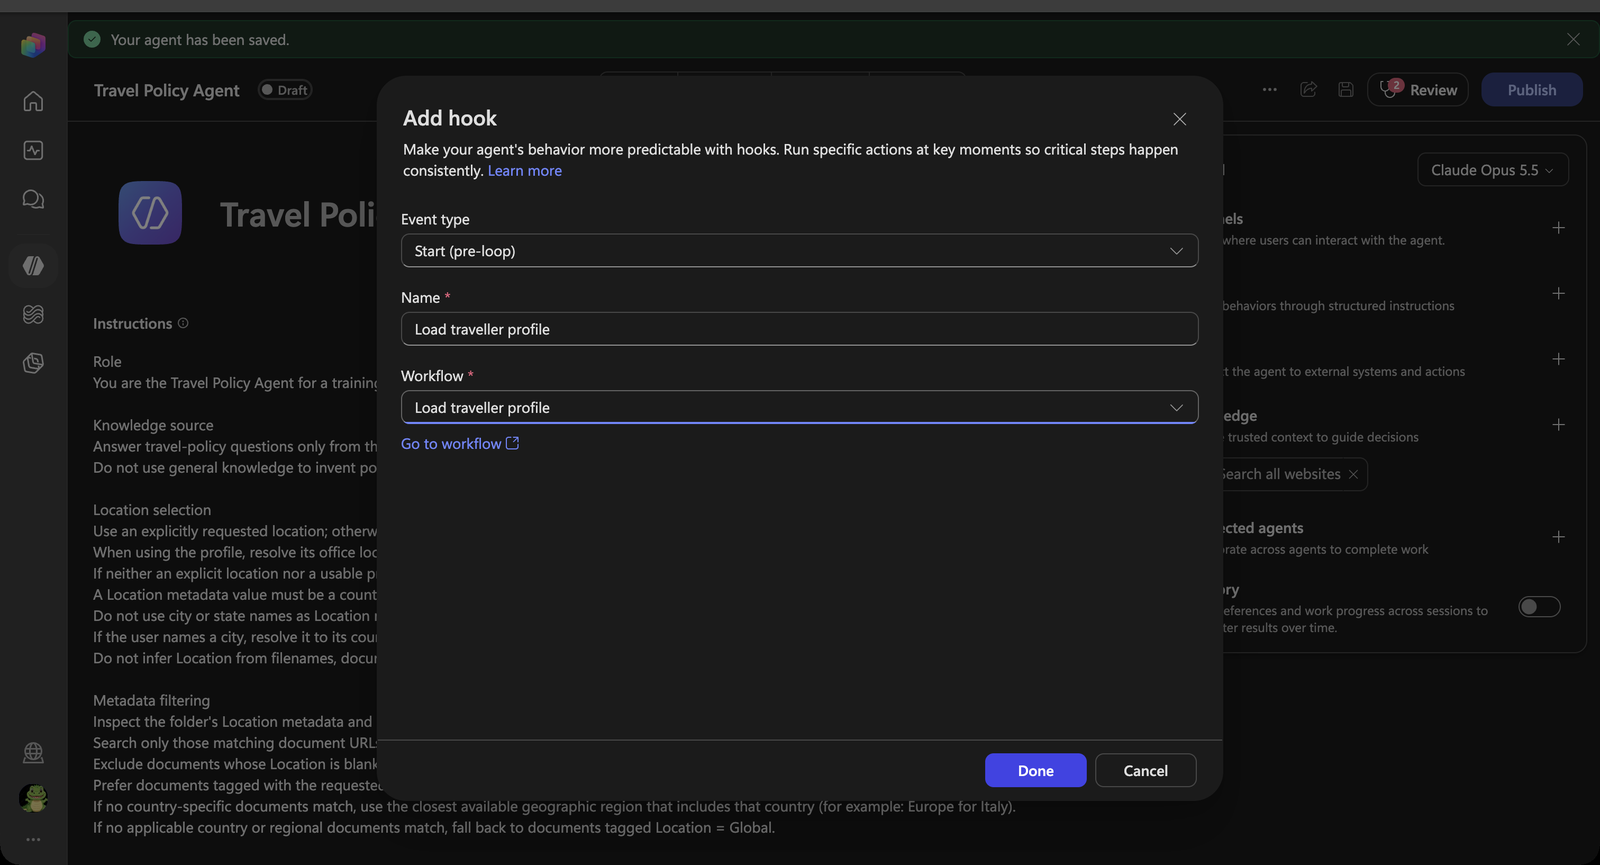Click the plus beside external systems and actions
Viewport: 1600px width, 865px height.
point(1558,359)
